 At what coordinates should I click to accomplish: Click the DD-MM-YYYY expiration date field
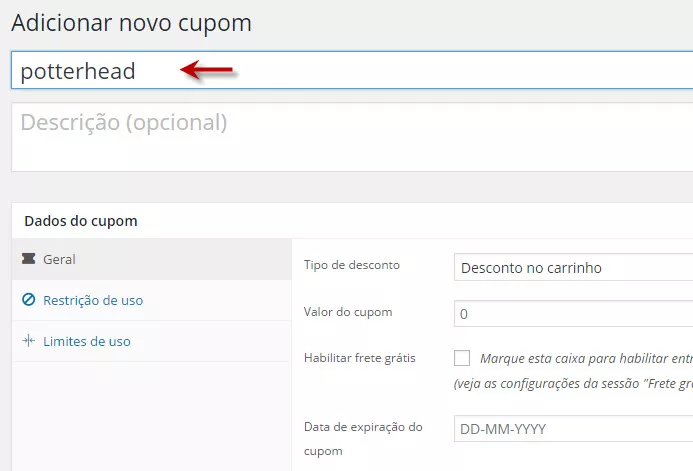tap(573, 429)
